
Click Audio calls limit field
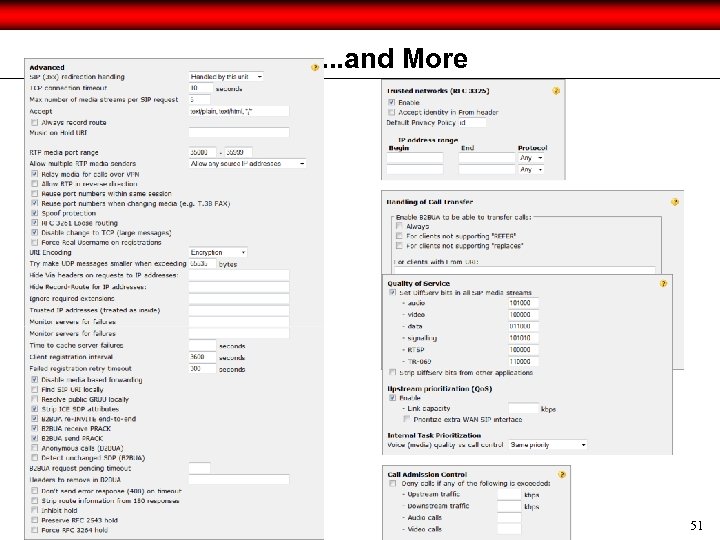coord(509,518)
